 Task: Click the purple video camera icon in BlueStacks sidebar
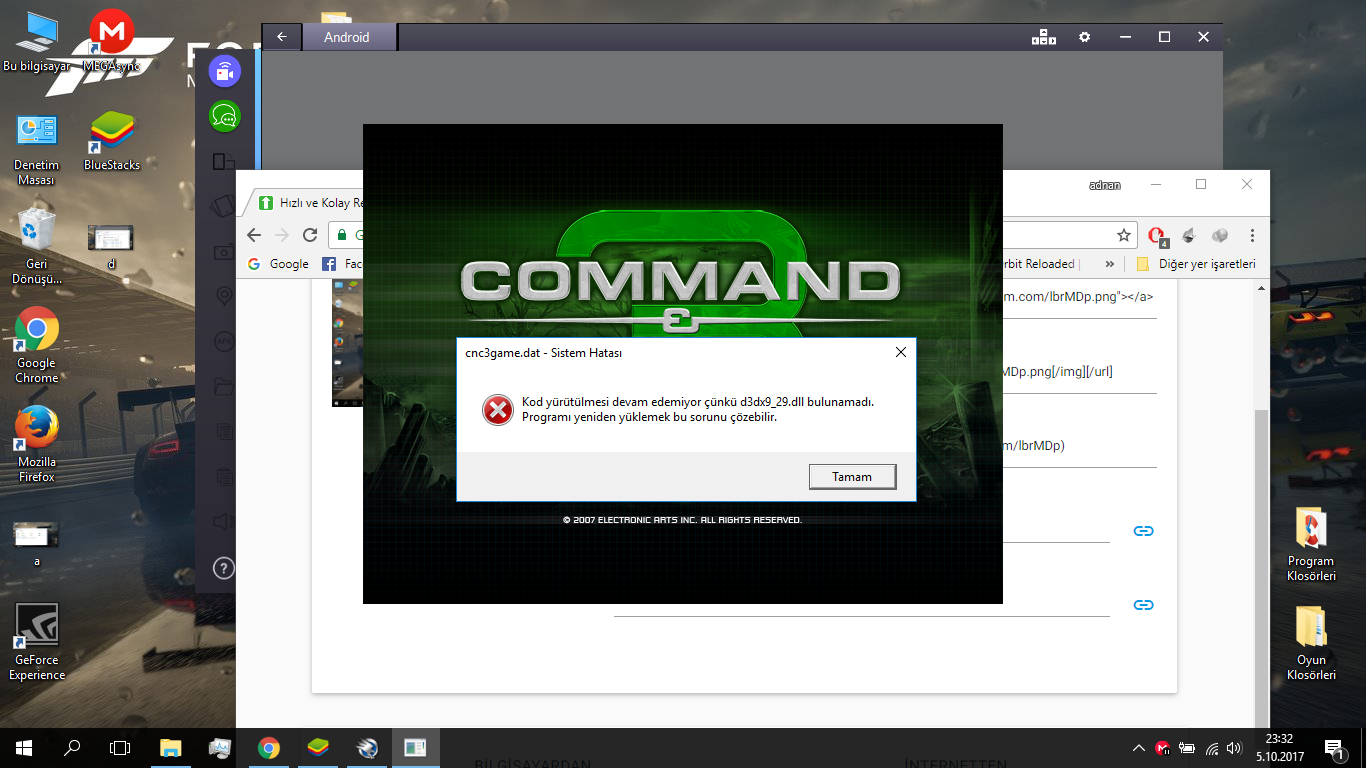[225, 71]
